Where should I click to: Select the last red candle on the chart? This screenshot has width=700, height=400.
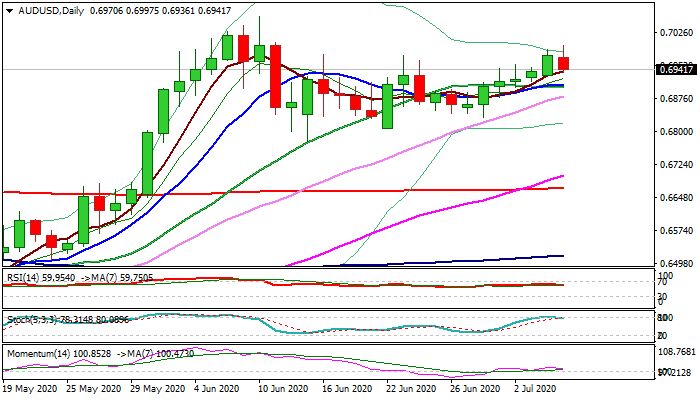563,64
